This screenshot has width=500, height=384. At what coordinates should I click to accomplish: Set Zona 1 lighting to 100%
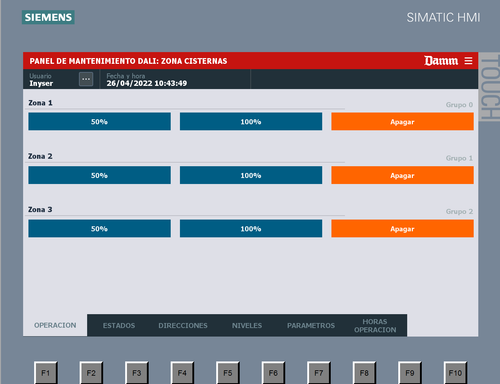click(x=251, y=122)
